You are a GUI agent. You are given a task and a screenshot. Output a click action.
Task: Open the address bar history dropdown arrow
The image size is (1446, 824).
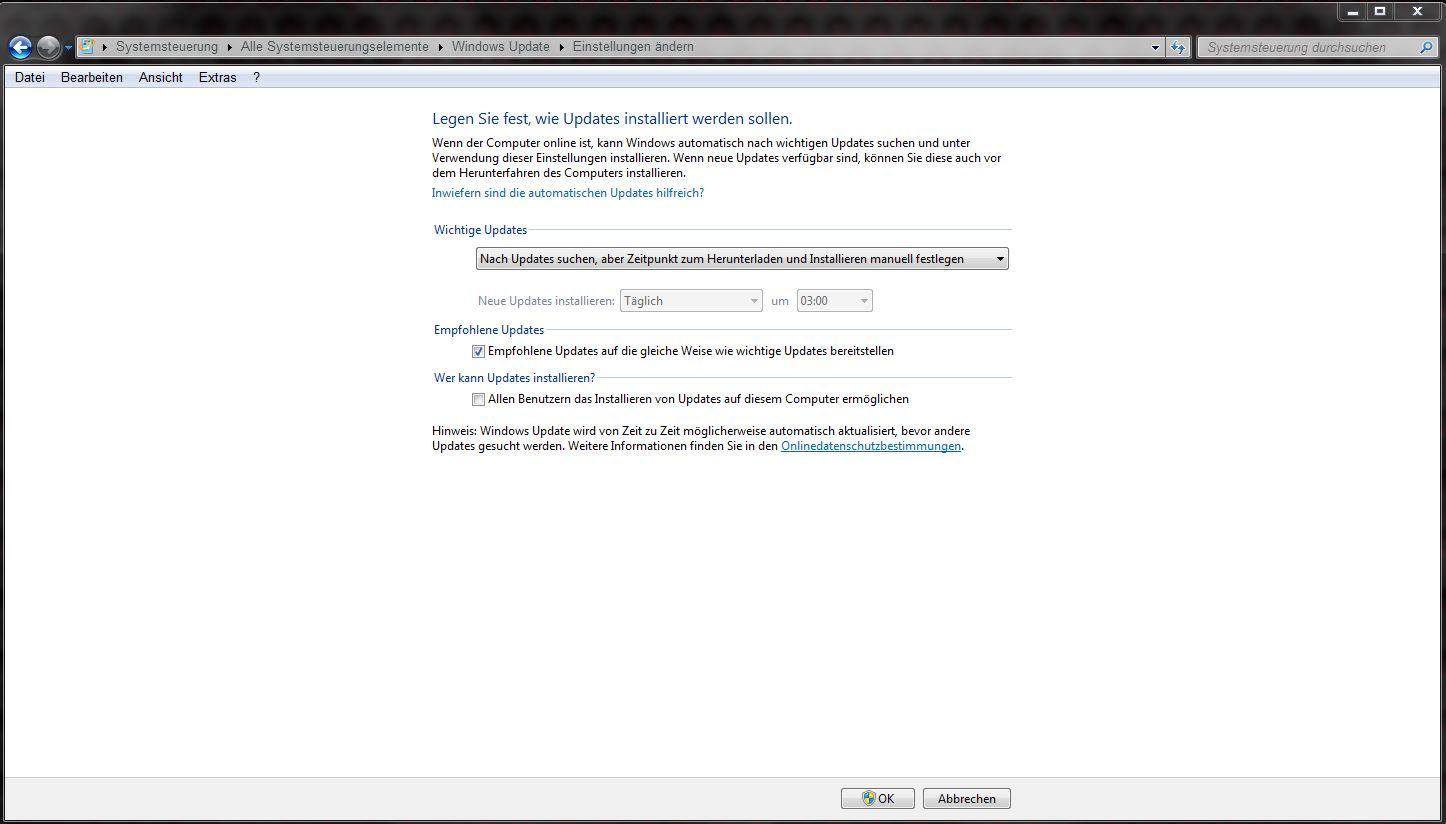1155,47
